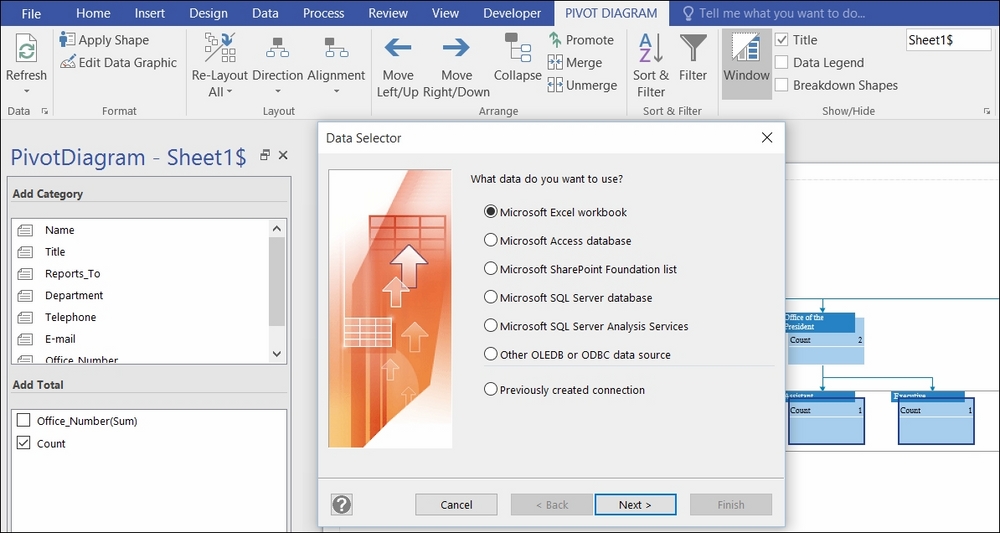Close the Data Selector dialog
Viewport: 1000px width, 533px height.
click(x=767, y=138)
